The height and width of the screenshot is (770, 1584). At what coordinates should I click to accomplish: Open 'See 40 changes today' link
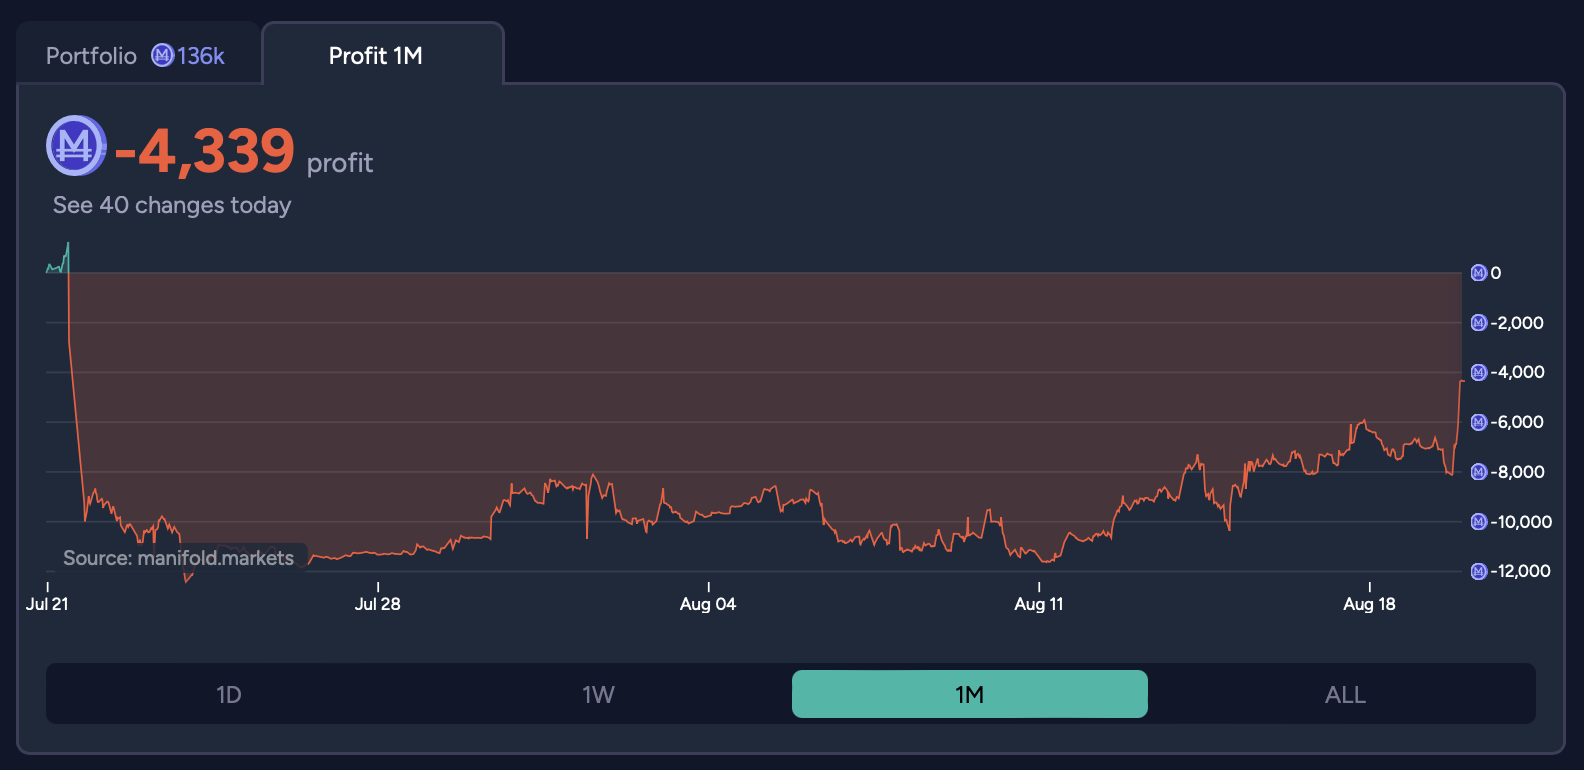coord(172,205)
